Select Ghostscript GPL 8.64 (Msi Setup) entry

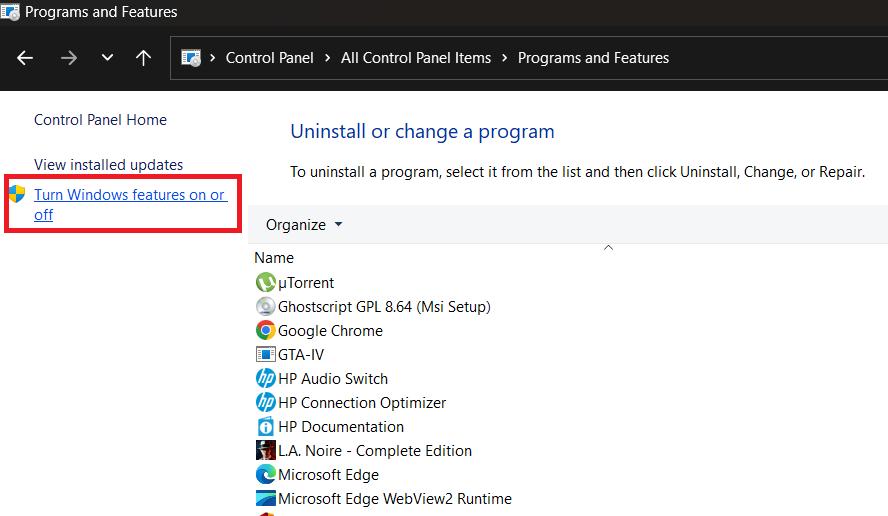click(x=384, y=306)
